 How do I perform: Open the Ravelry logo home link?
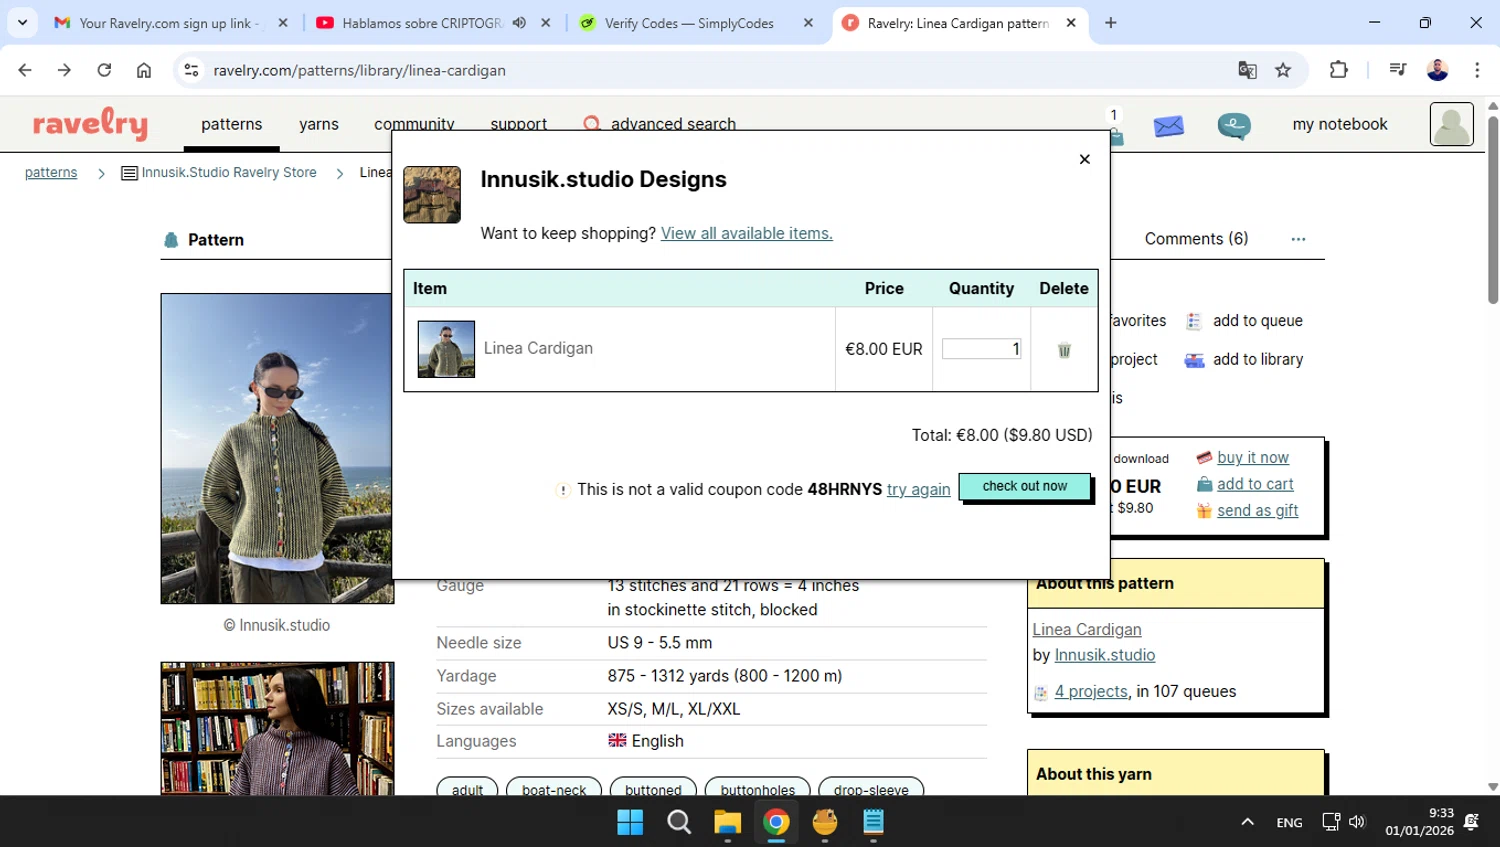tap(90, 124)
